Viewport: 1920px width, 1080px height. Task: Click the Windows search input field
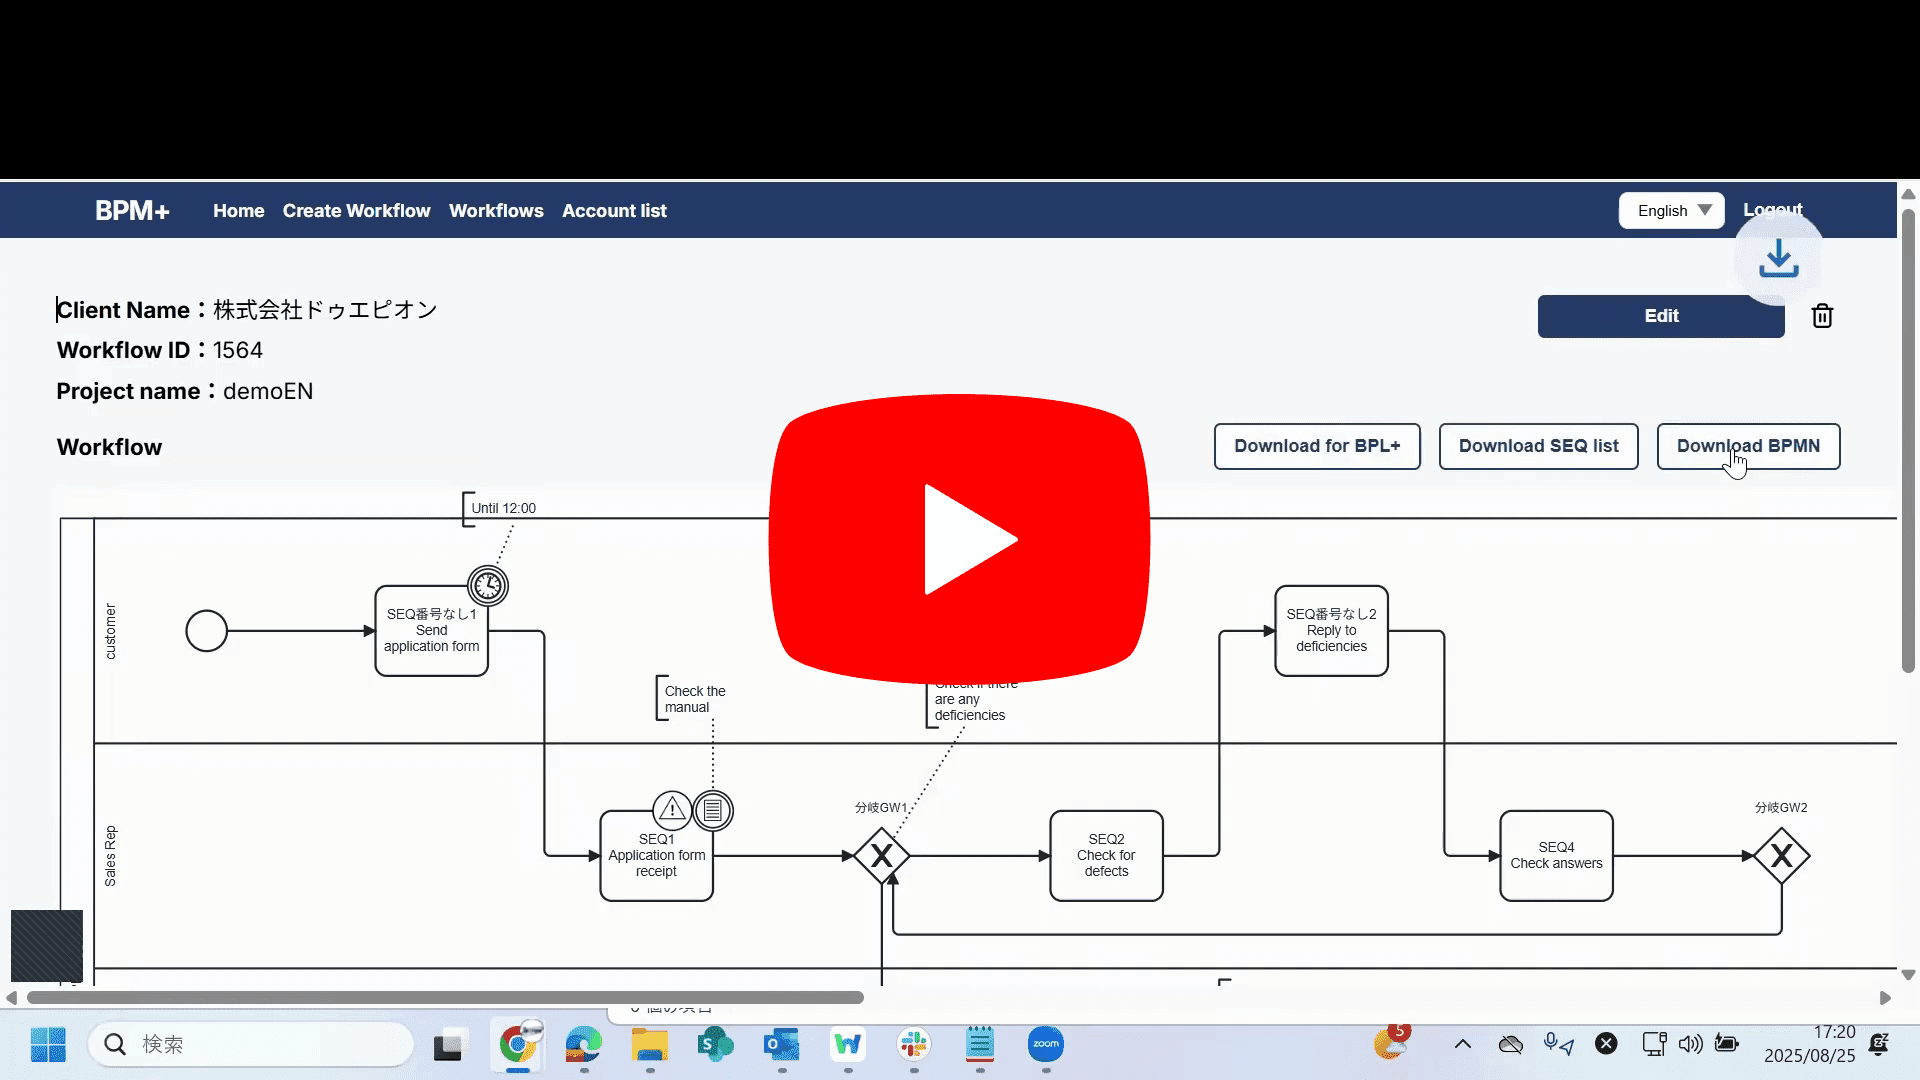[250, 1045]
